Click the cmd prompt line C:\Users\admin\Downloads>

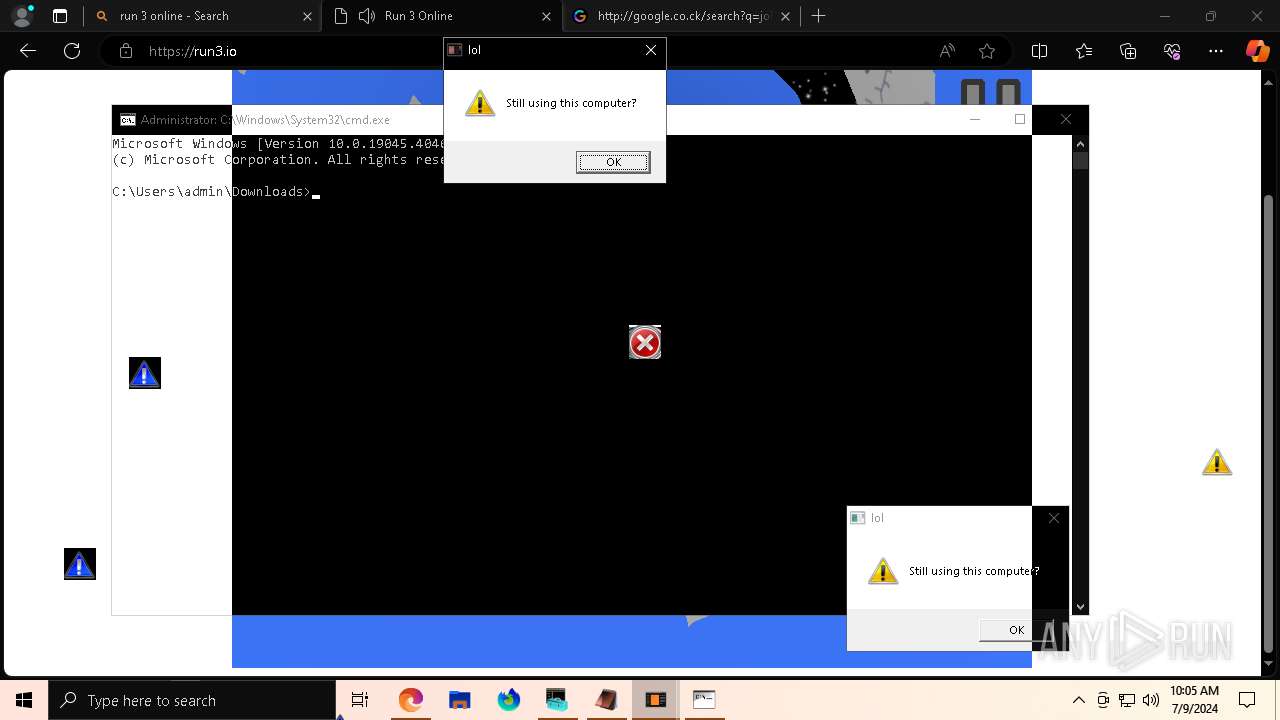point(213,192)
